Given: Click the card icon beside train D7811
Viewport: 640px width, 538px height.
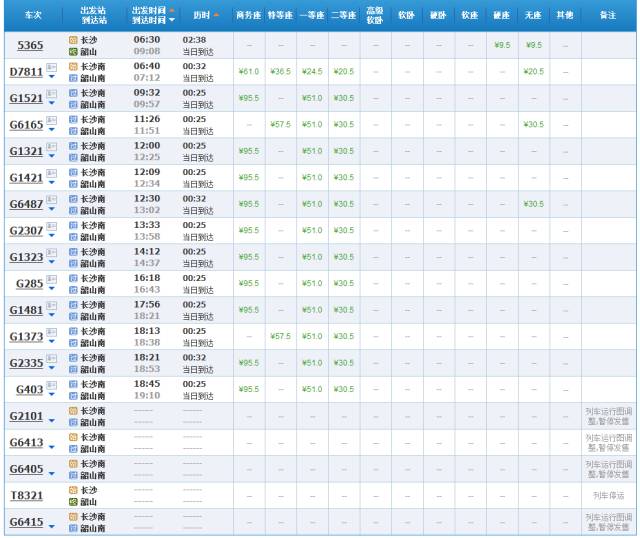Looking at the screenshot, I should (x=51, y=67).
